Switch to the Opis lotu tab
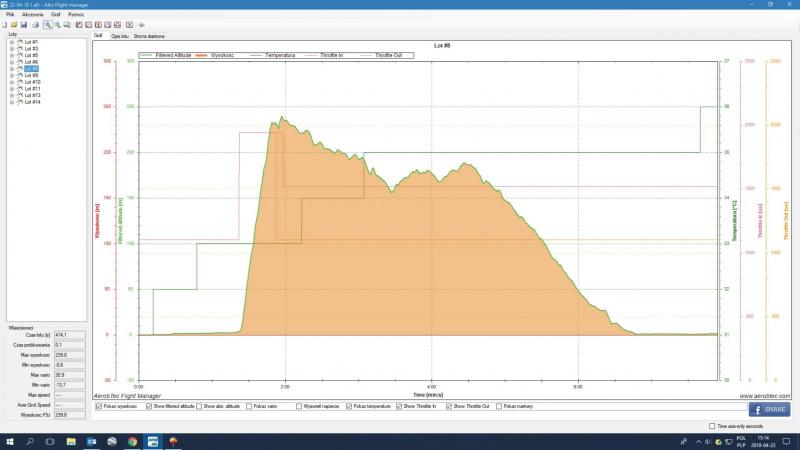This screenshot has height=450, width=800. pos(119,34)
